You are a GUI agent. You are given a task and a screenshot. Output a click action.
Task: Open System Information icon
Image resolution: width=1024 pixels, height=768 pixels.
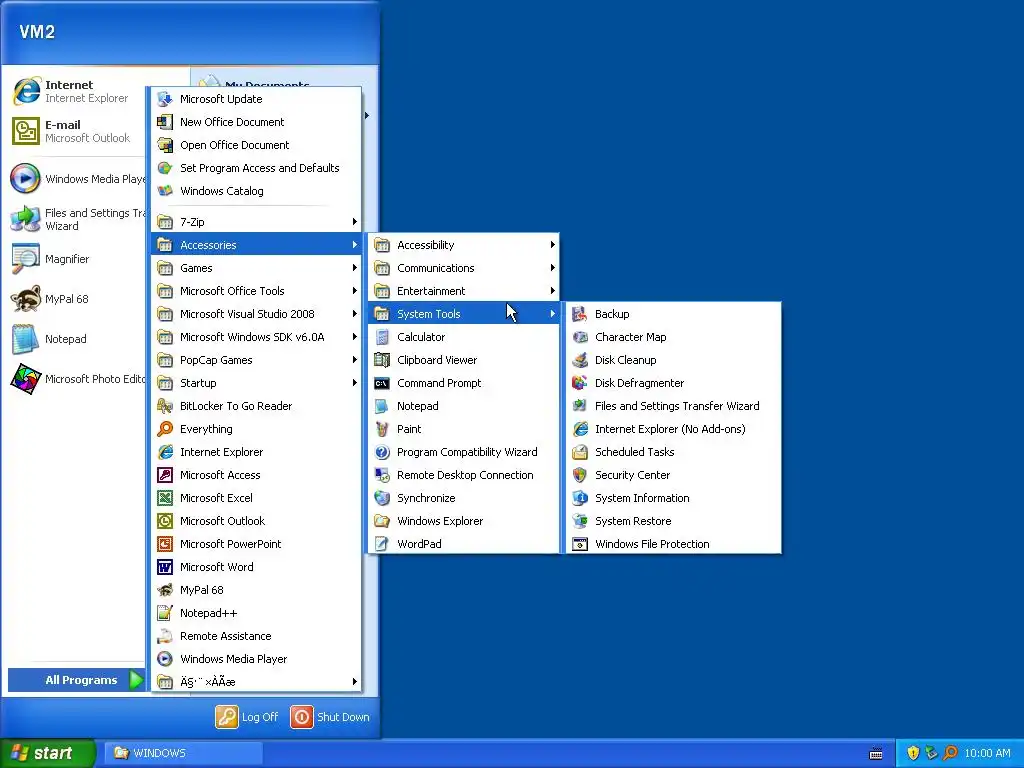pyautogui.click(x=579, y=498)
